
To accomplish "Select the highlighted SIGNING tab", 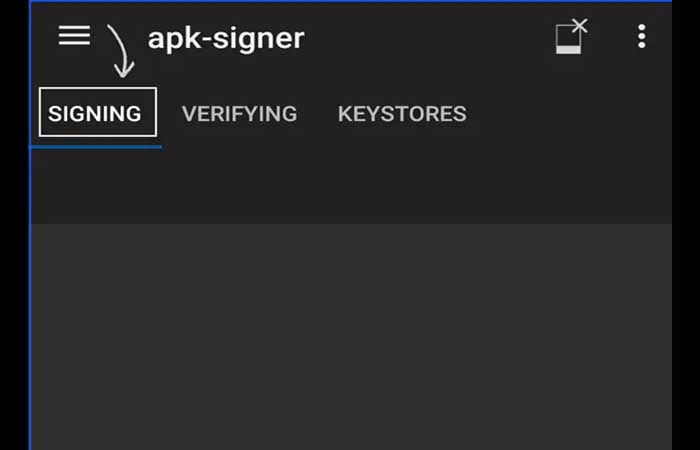I will [95, 113].
